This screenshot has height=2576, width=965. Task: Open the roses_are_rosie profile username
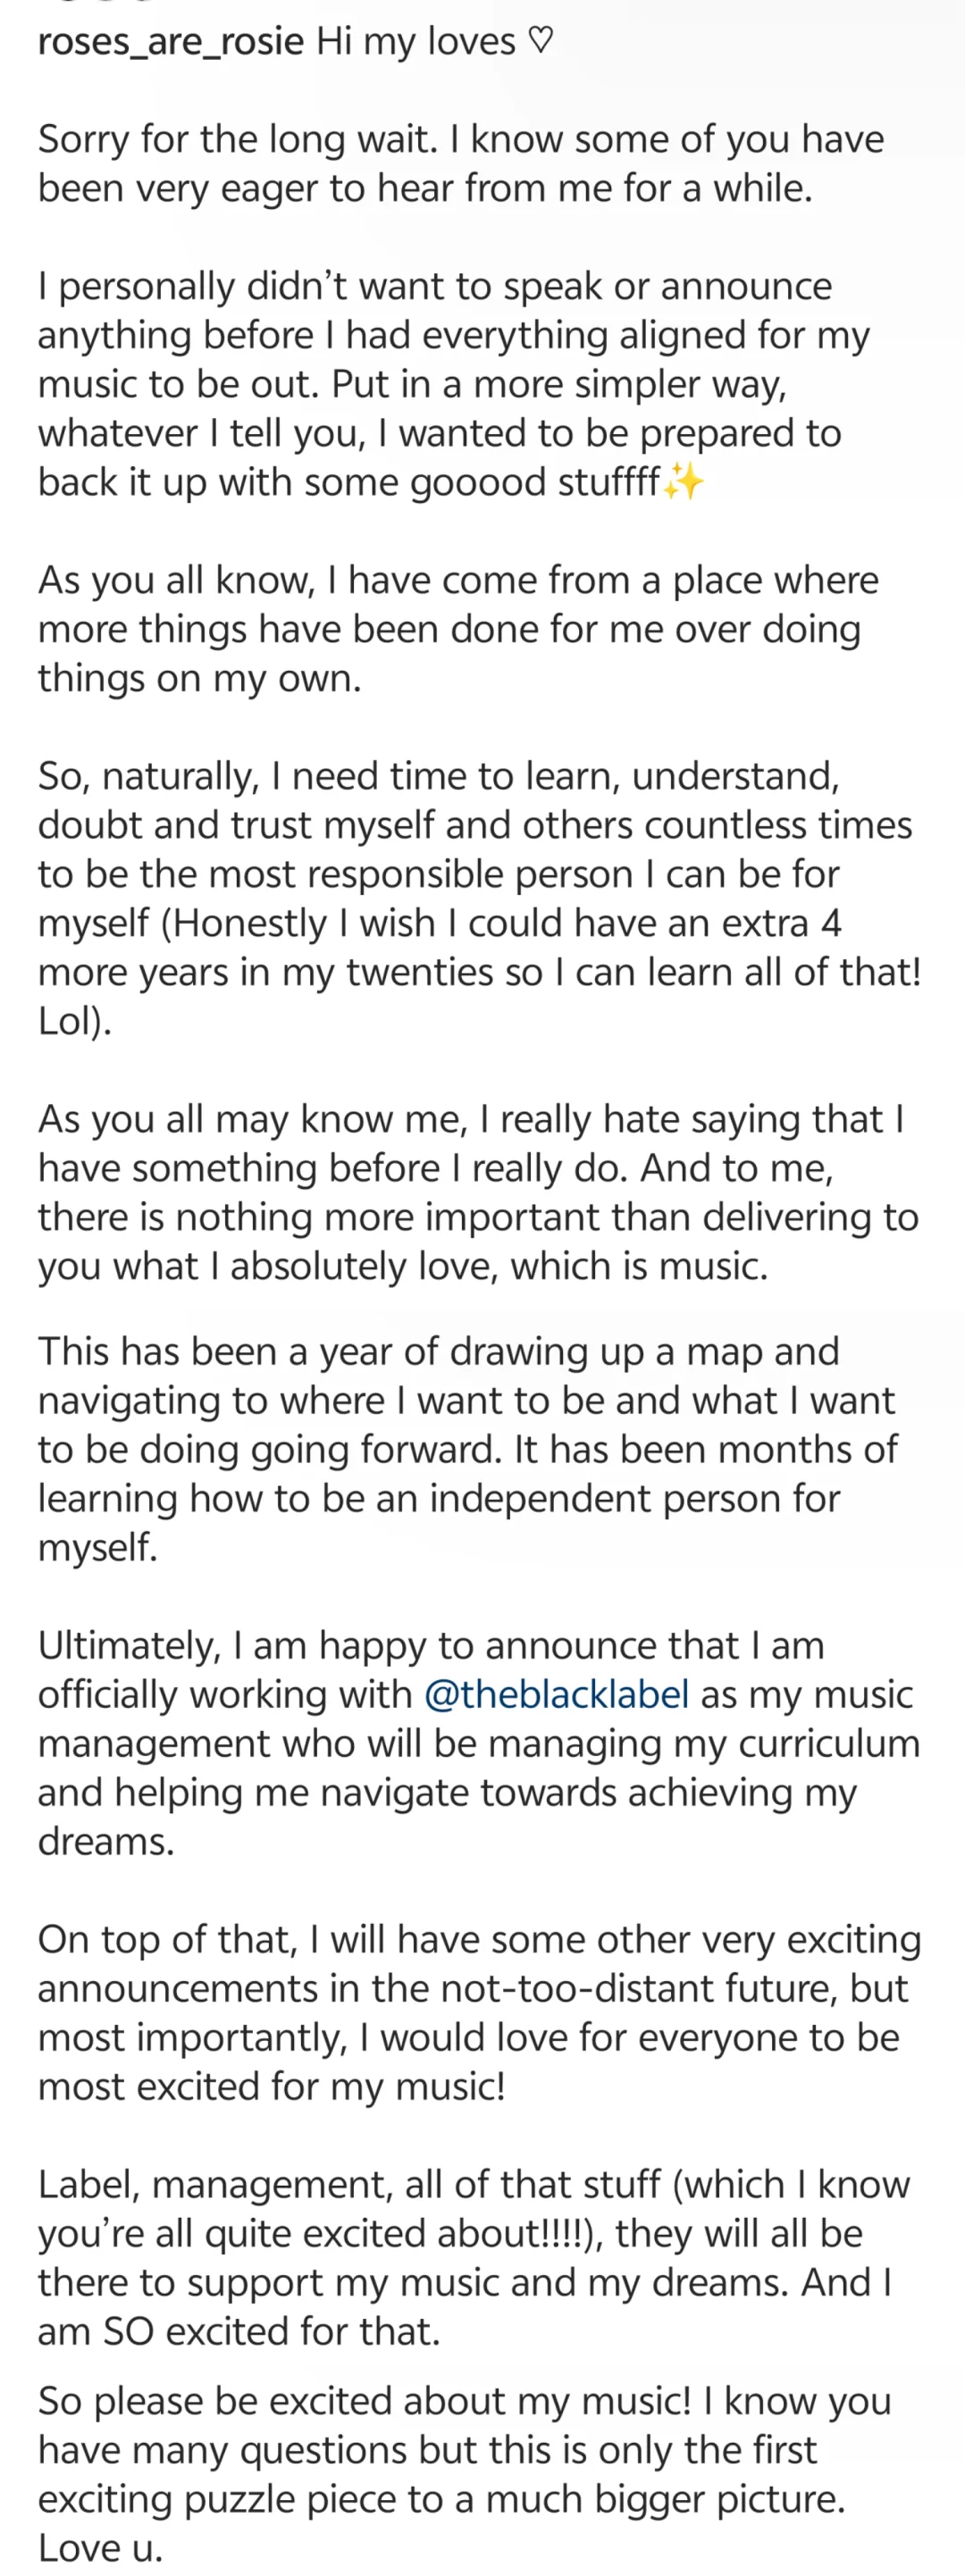click(171, 42)
